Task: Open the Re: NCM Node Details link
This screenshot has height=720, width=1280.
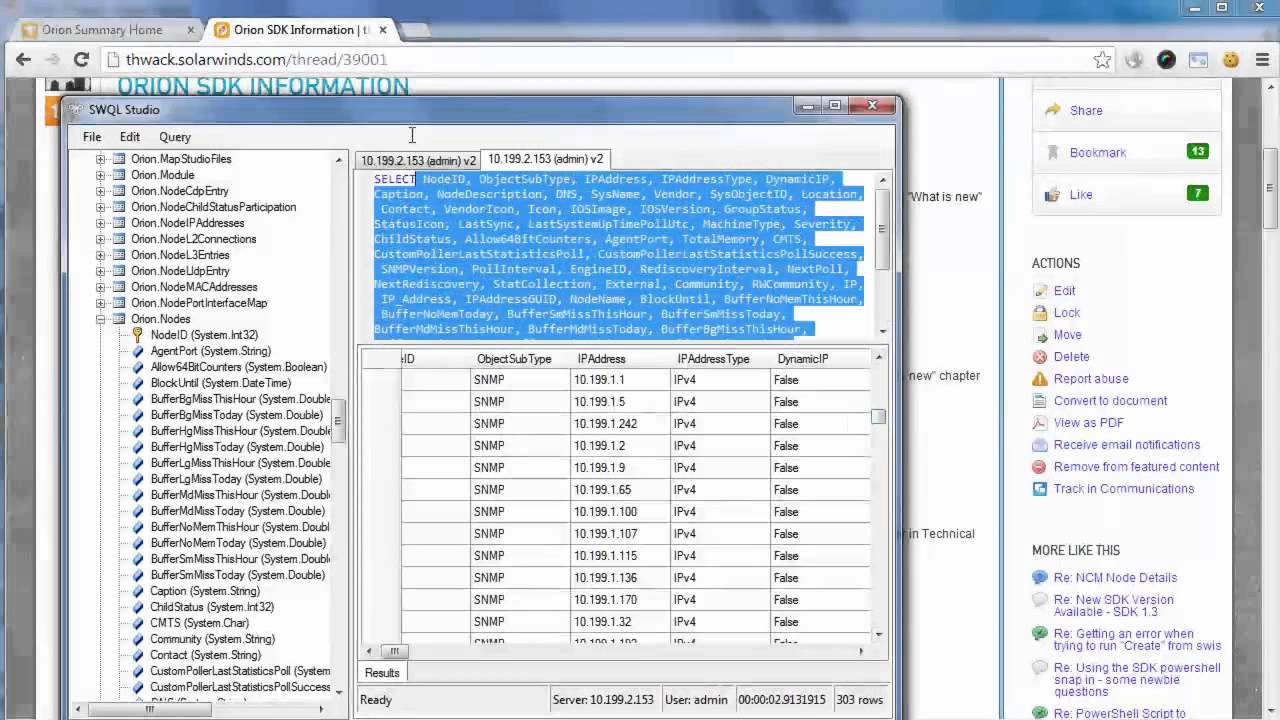Action: point(1115,578)
